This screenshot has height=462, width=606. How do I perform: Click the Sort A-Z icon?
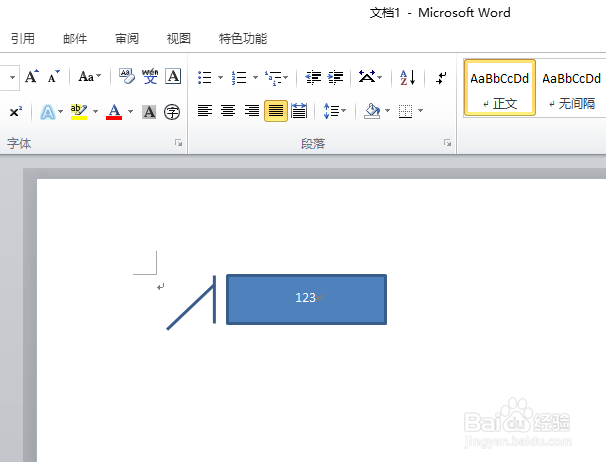(408, 77)
